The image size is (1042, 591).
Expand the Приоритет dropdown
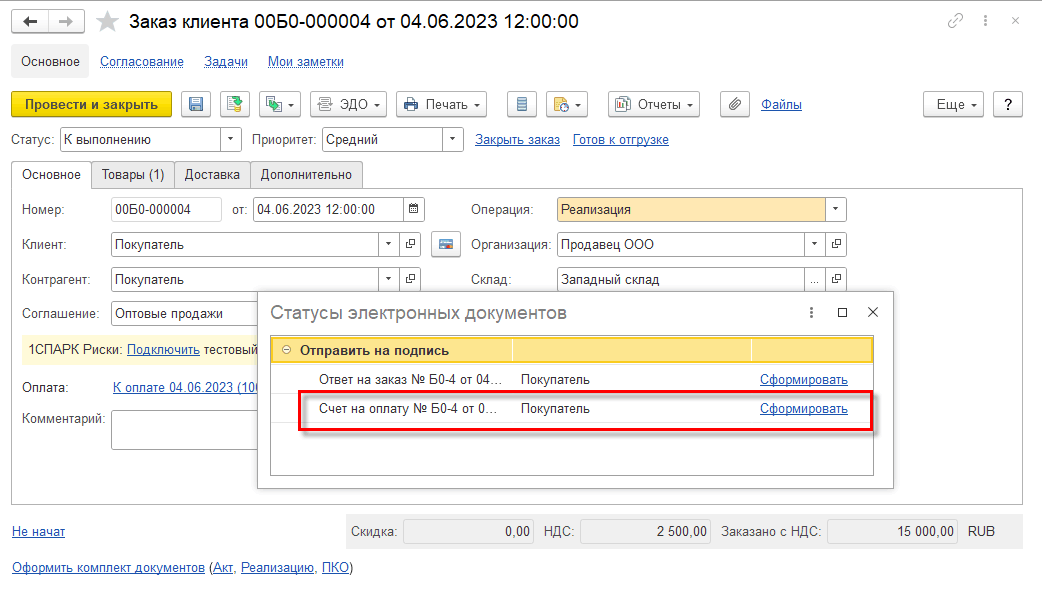(x=453, y=140)
